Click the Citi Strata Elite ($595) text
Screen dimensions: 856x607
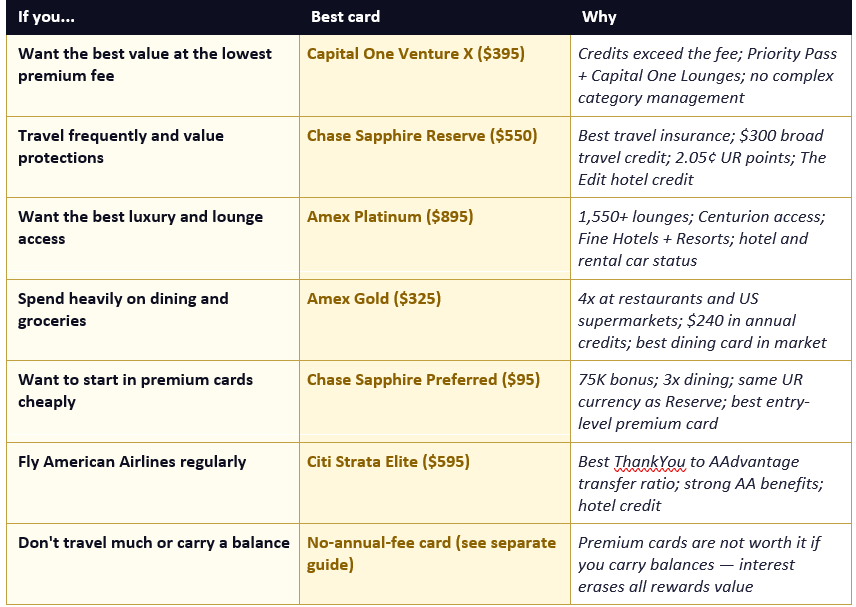pos(388,462)
